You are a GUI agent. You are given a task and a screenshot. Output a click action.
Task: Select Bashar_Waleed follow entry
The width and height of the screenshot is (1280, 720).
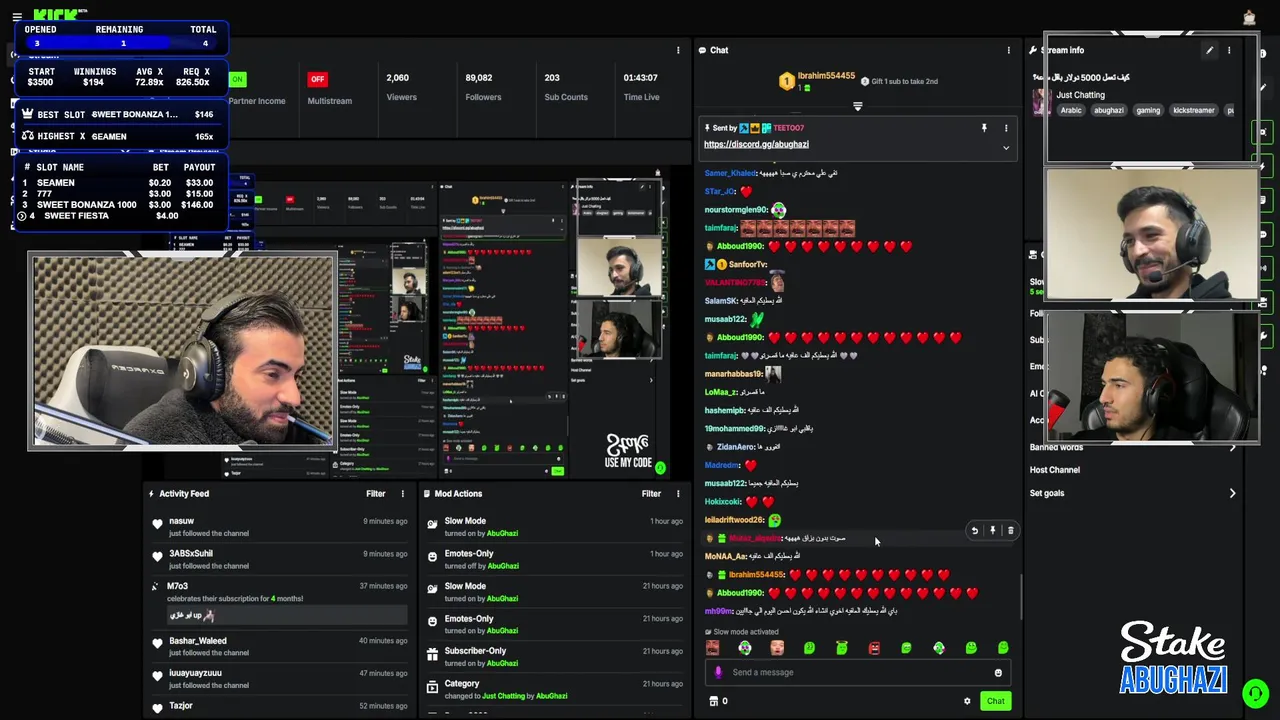pos(279,646)
